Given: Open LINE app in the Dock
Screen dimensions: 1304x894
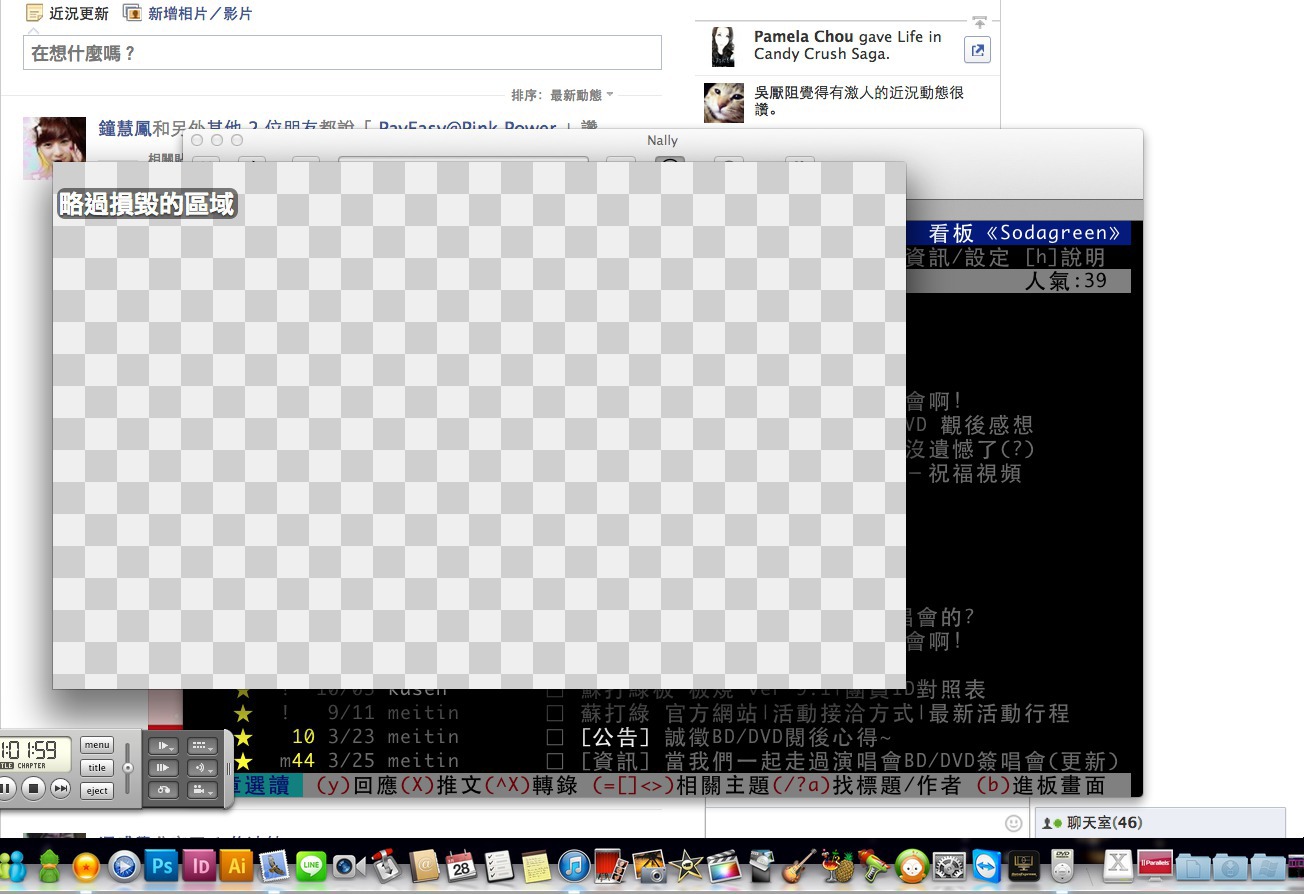Looking at the screenshot, I should pyautogui.click(x=312, y=866).
